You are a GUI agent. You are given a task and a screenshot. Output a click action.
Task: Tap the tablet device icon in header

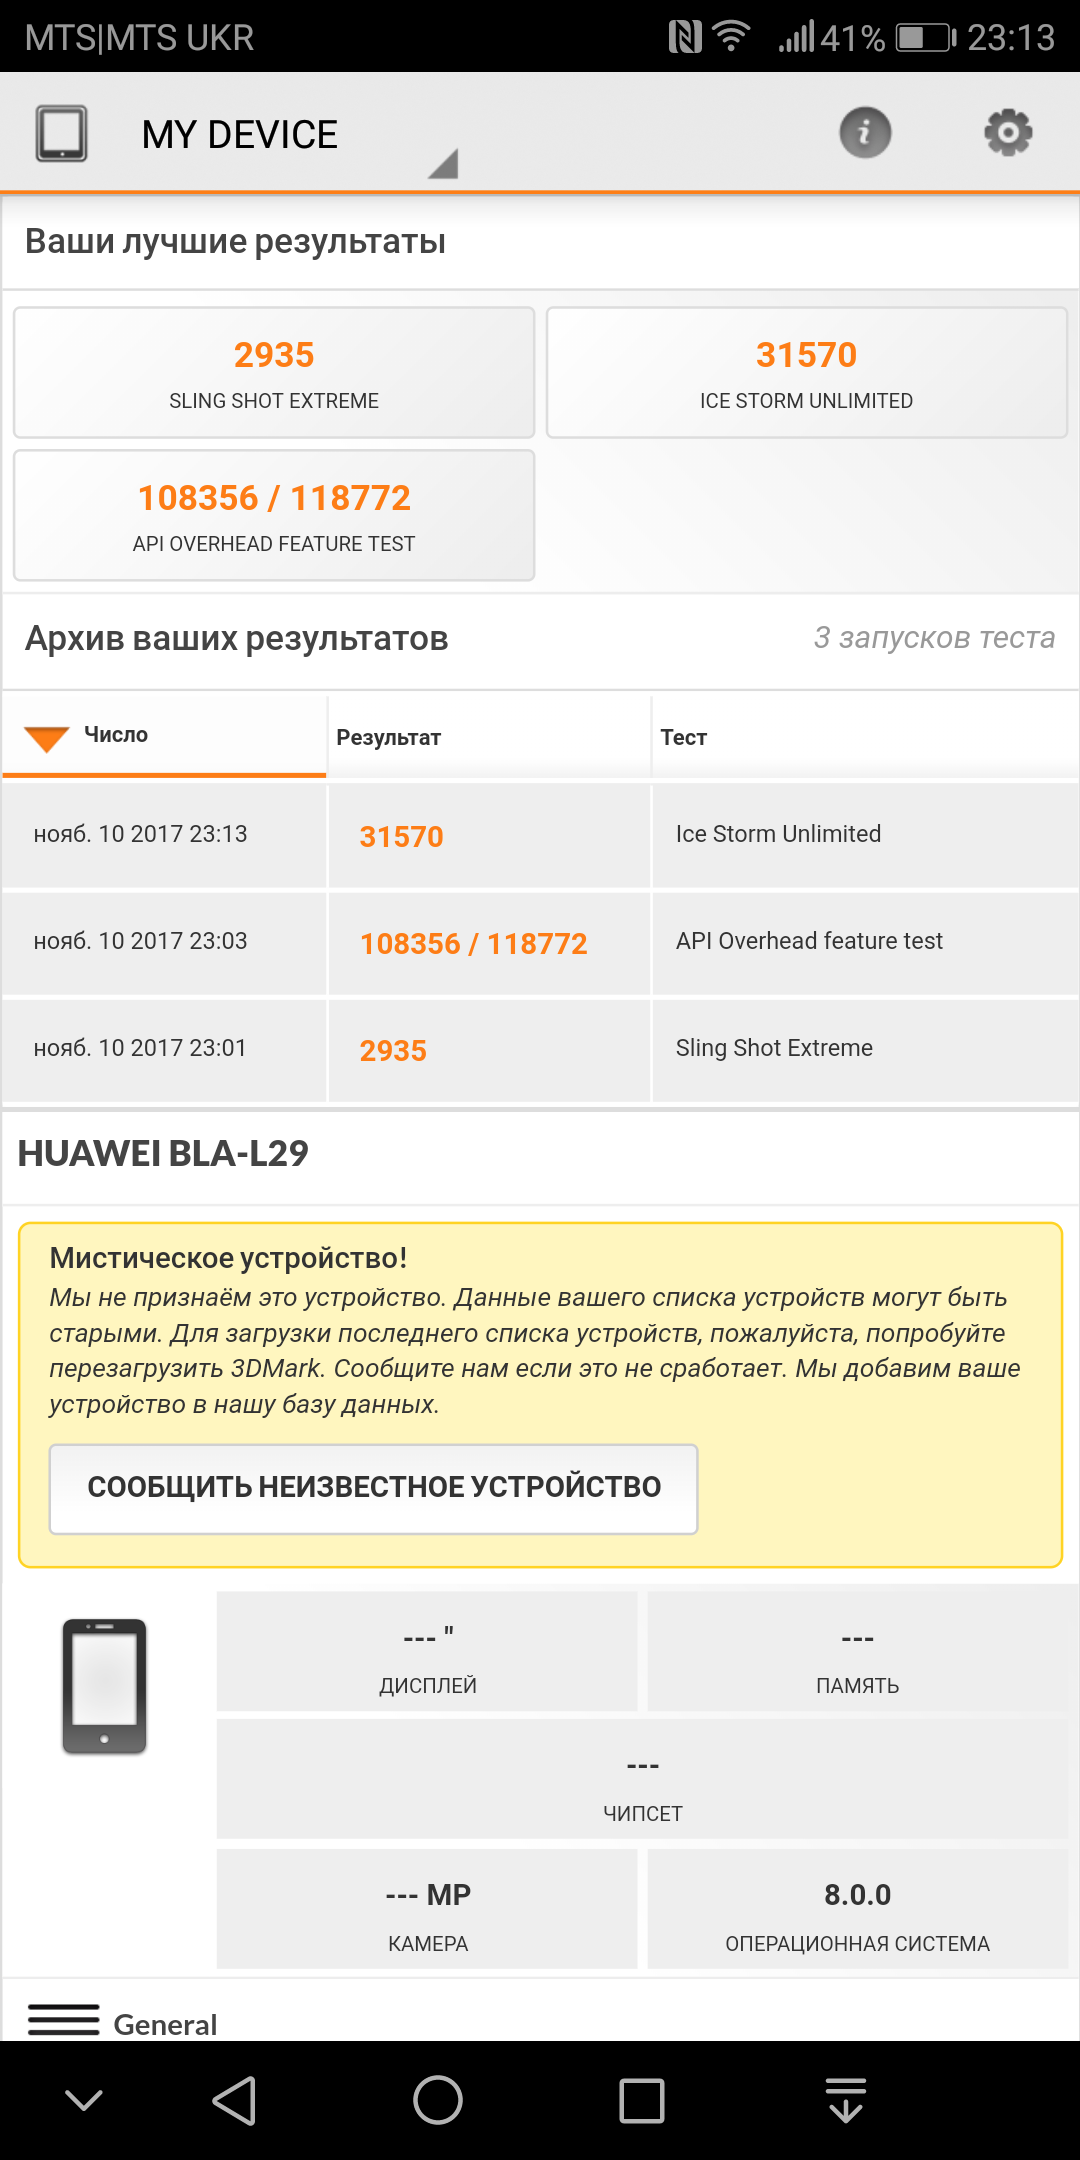[x=62, y=133]
